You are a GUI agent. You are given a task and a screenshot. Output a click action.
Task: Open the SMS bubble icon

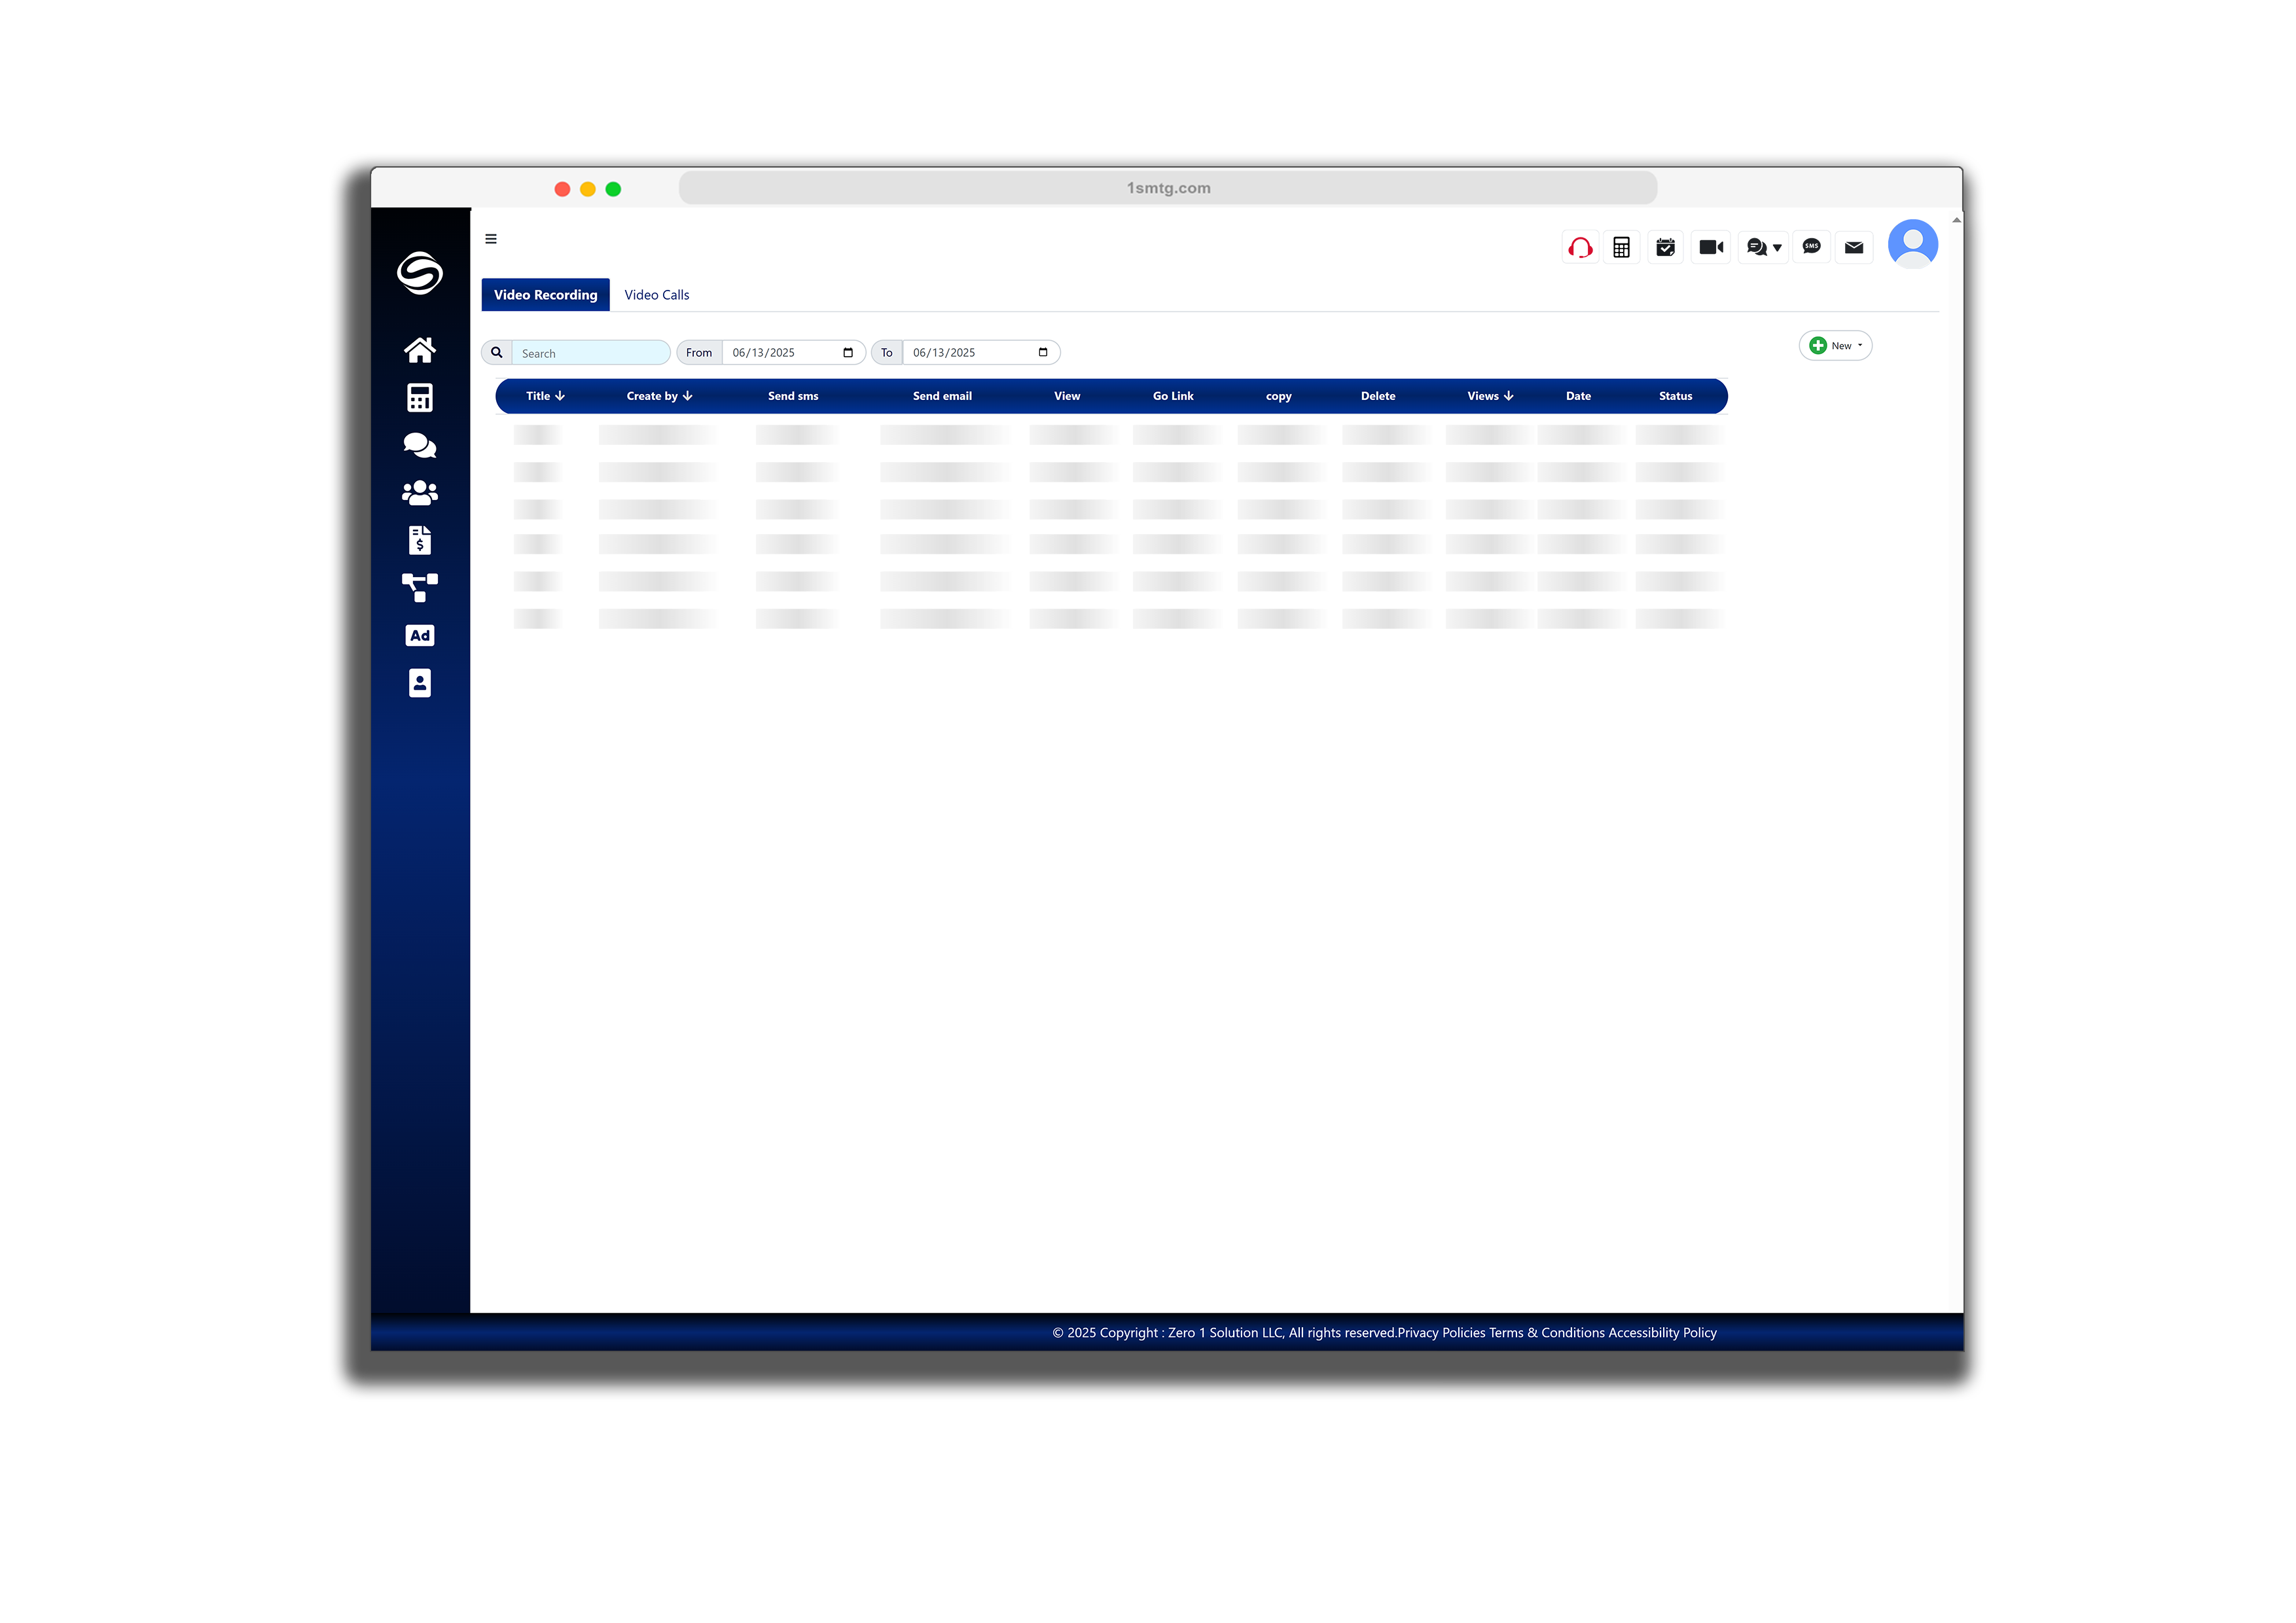(x=1811, y=247)
